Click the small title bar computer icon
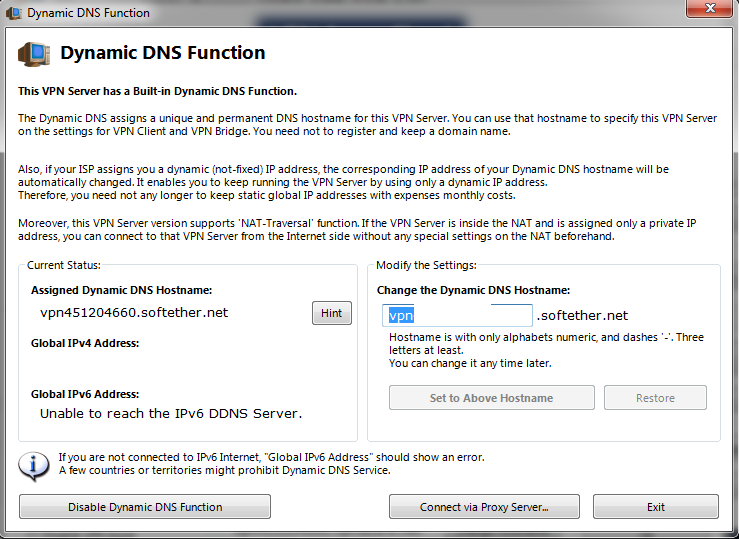 [14, 13]
